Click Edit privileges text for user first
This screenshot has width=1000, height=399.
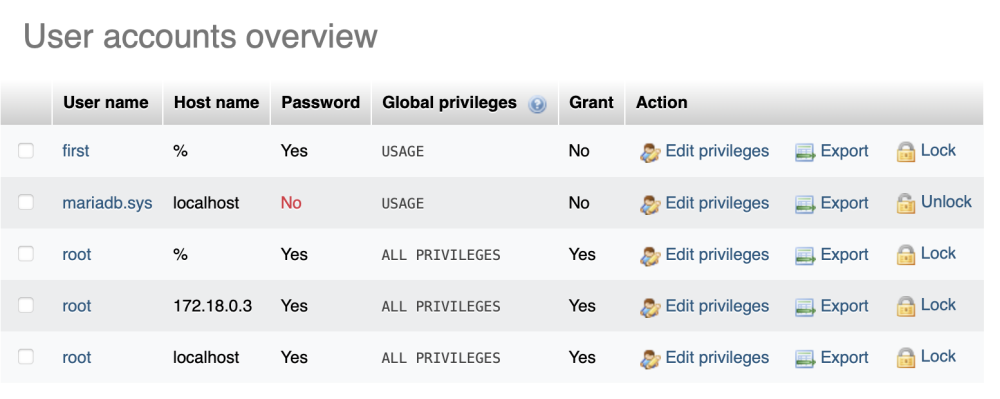(x=717, y=151)
